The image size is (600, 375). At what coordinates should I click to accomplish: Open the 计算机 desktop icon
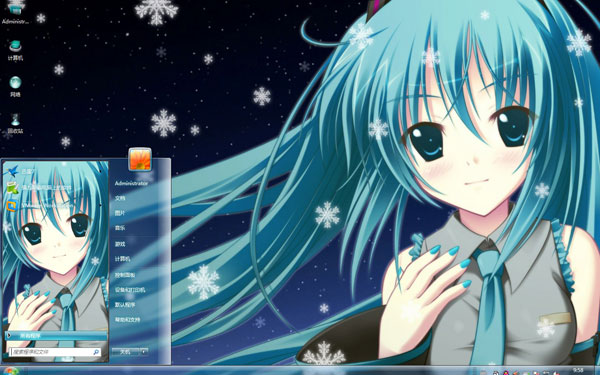tap(15, 50)
